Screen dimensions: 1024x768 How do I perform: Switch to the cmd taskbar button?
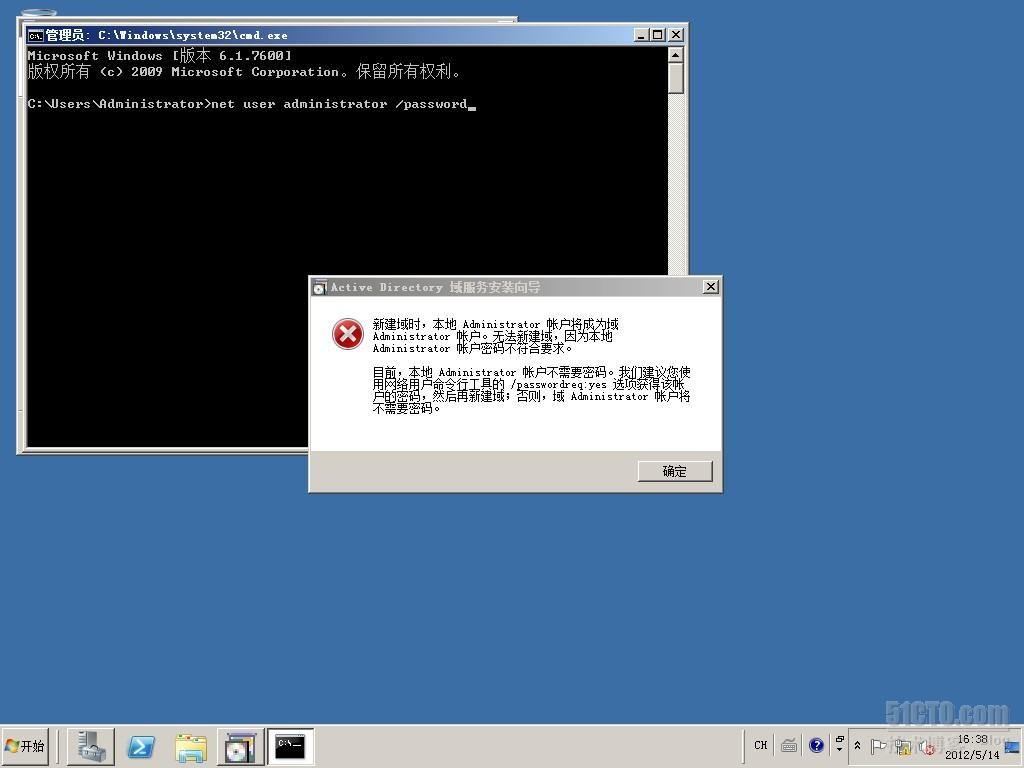coord(290,746)
